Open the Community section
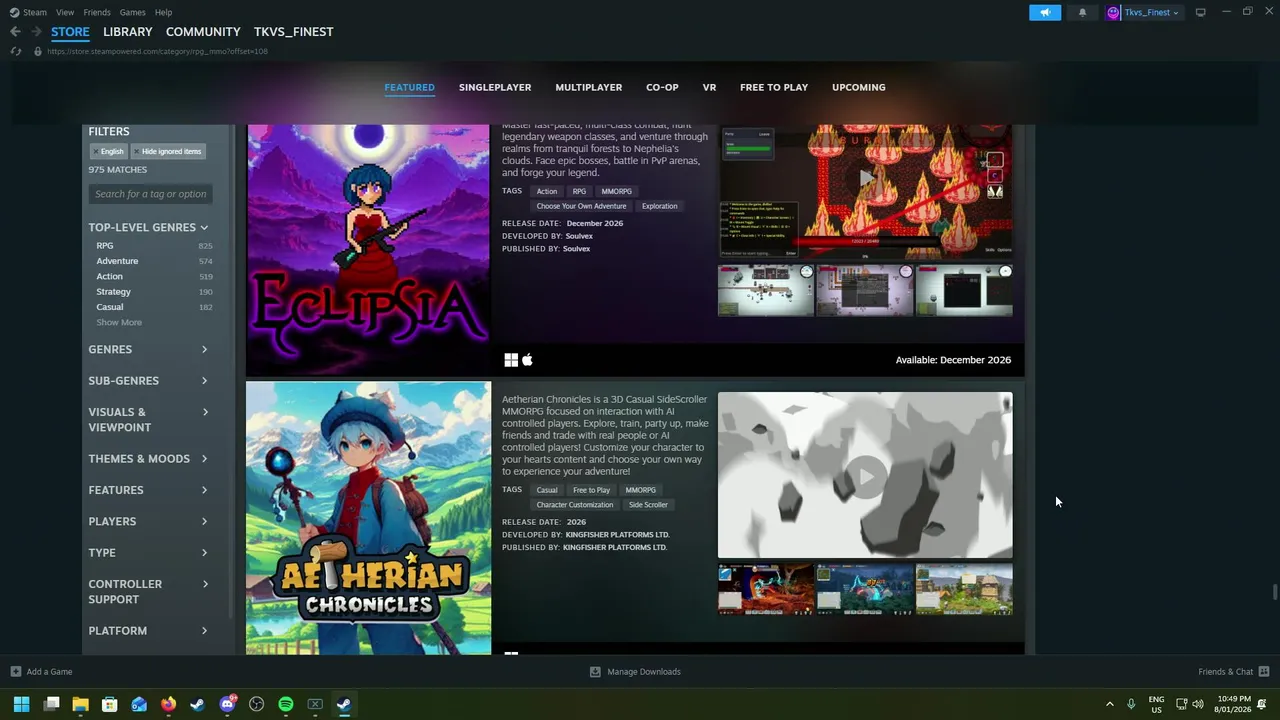The width and height of the screenshot is (1280, 720). (x=203, y=32)
